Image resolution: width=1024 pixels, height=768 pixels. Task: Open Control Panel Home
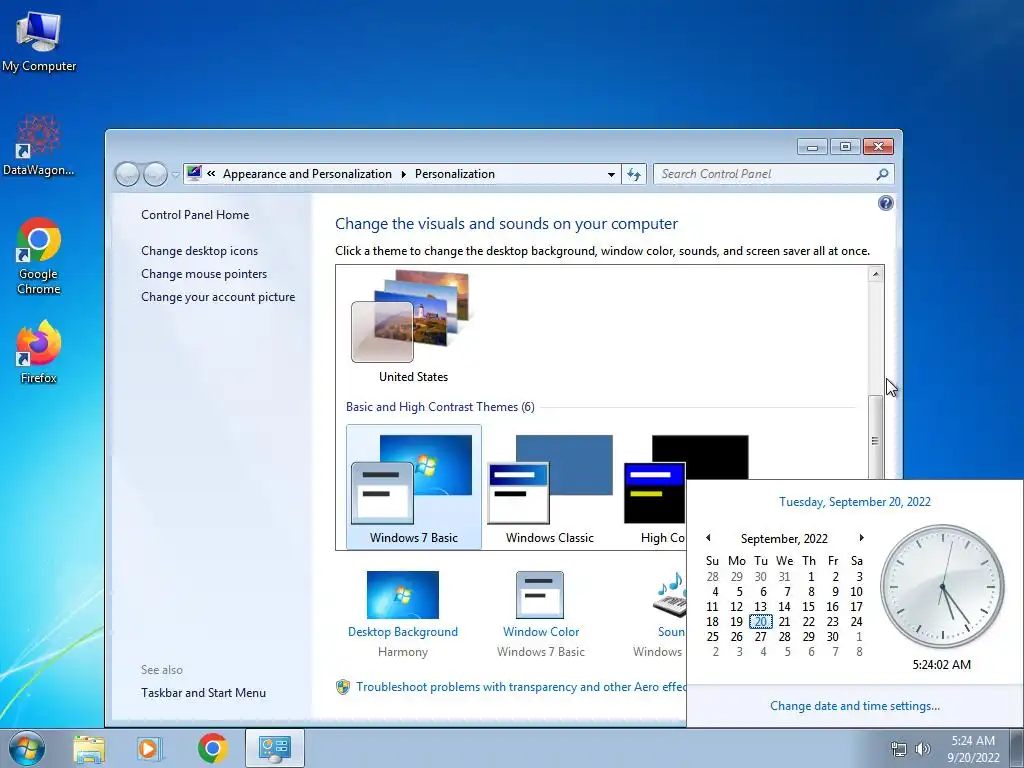click(x=195, y=215)
